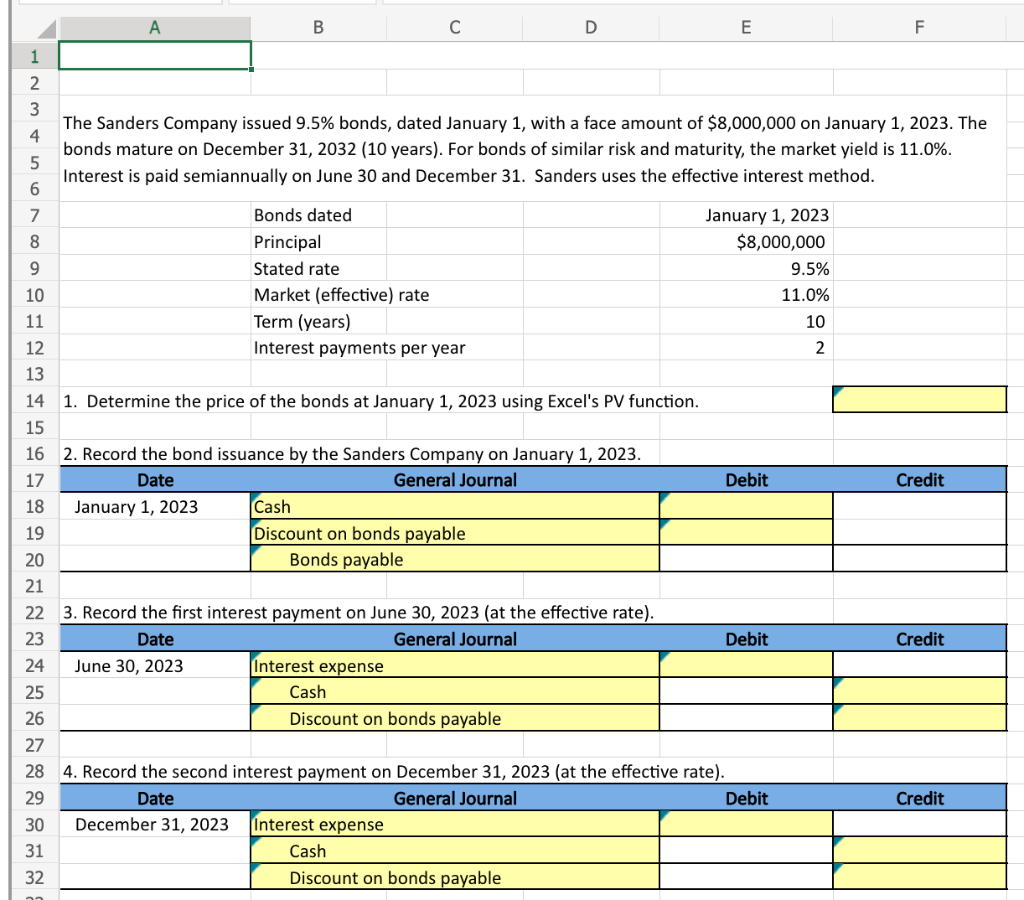Screen dimensions: 1024x900
Task: Select the 'Date' header in row 29
Action: [x=155, y=798]
